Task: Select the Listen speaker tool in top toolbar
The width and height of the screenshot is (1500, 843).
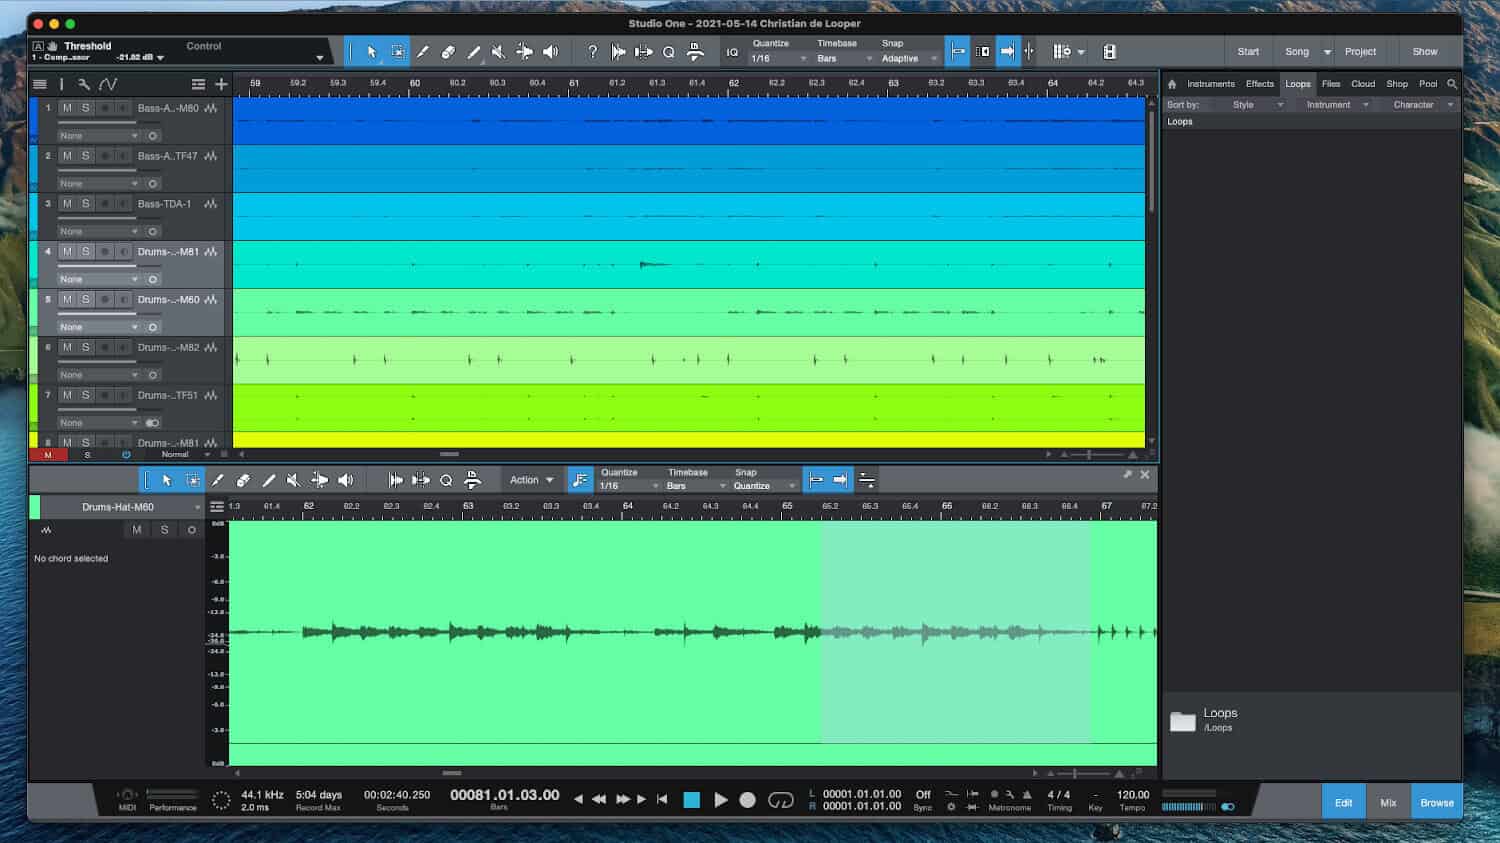Action: tap(550, 52)
